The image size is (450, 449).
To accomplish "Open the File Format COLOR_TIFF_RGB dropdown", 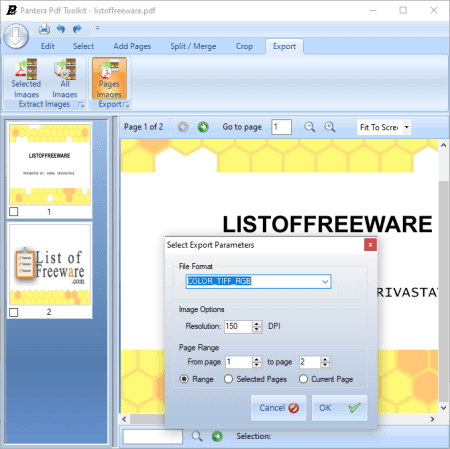I will [x=258, y=281].
